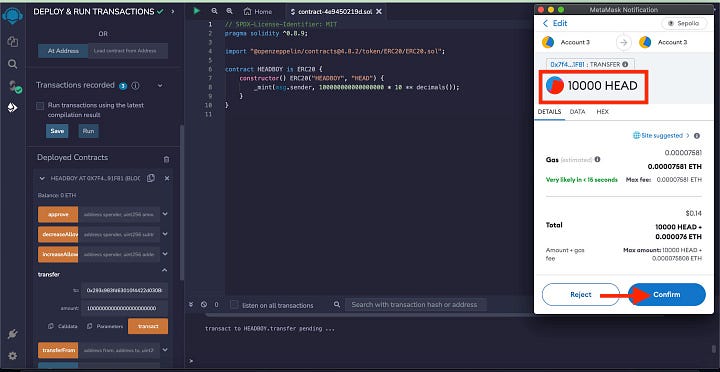The width and height of the screenshot is (720, 372).
Task: Confirm the MetaMask transaction
Action: point(667,294)
